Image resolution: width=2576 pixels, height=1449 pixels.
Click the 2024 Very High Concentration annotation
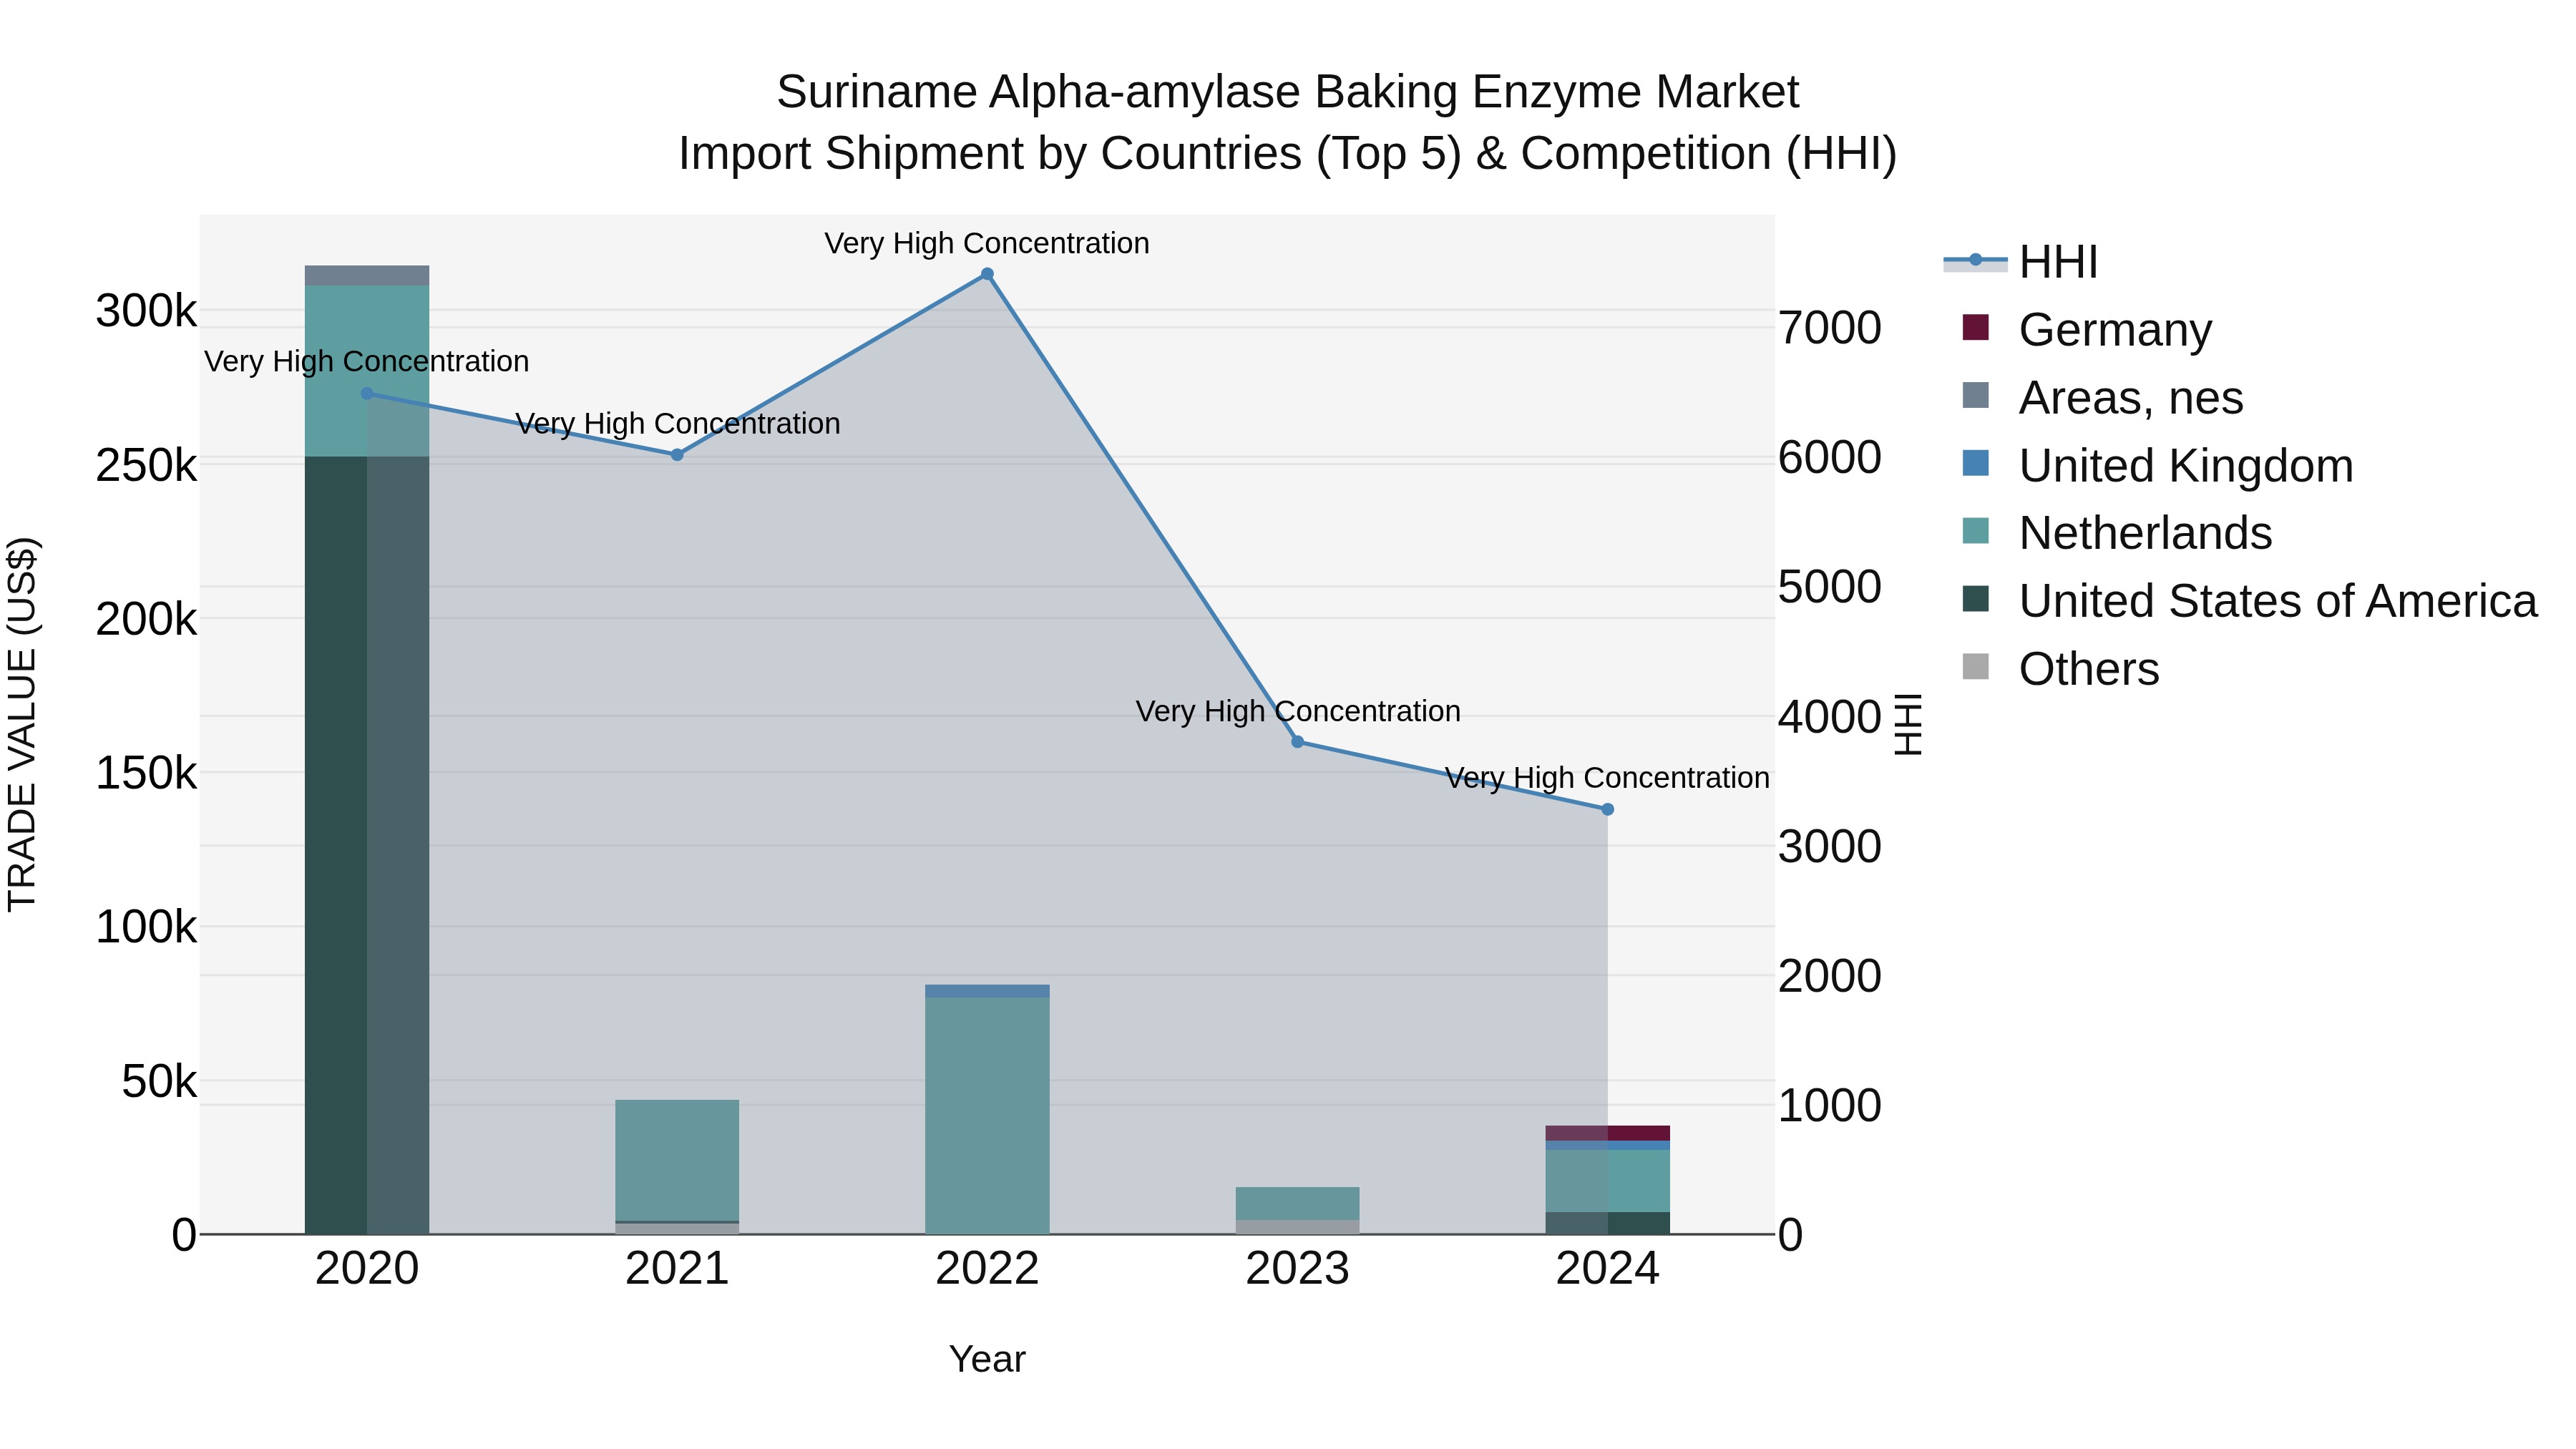pyautogui.click(x=1607, y=777)
